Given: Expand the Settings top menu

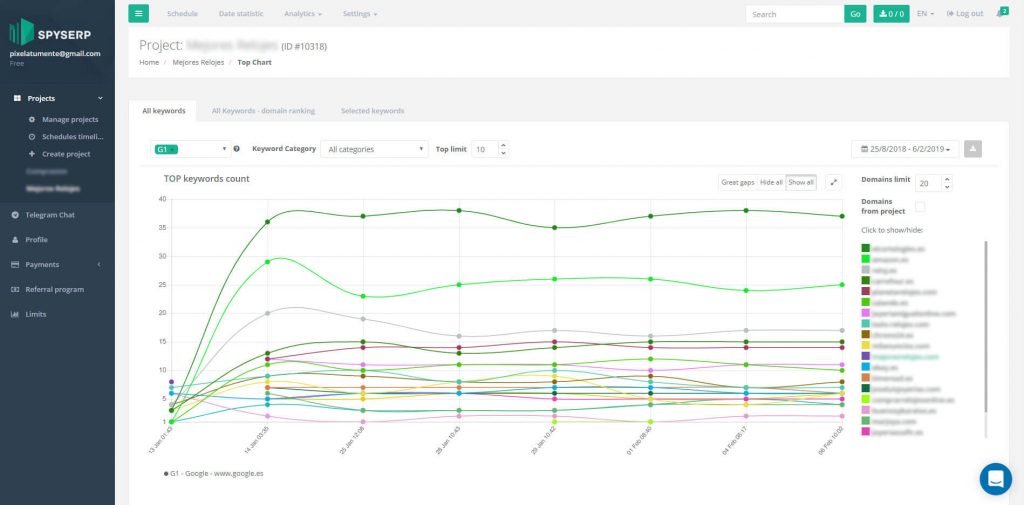Looking at the screenshot, I should [x=360, y=14].
